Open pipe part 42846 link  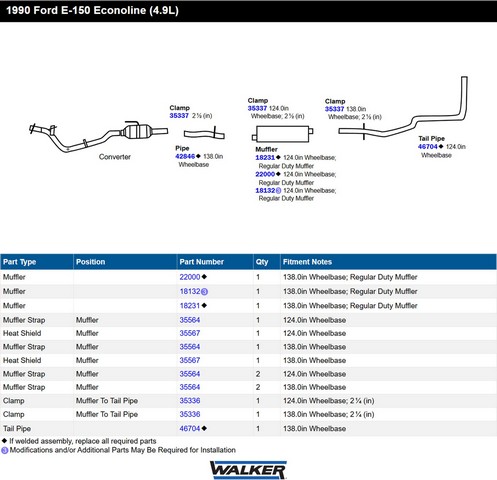[x=185, y=156]
